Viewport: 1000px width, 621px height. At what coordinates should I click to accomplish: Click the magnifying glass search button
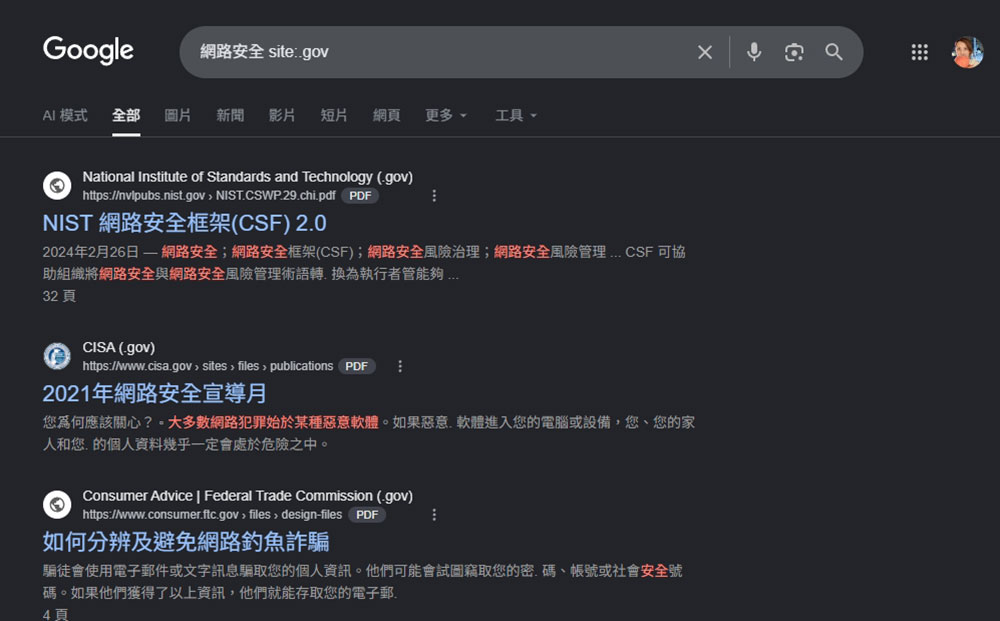tap(834, 52)
